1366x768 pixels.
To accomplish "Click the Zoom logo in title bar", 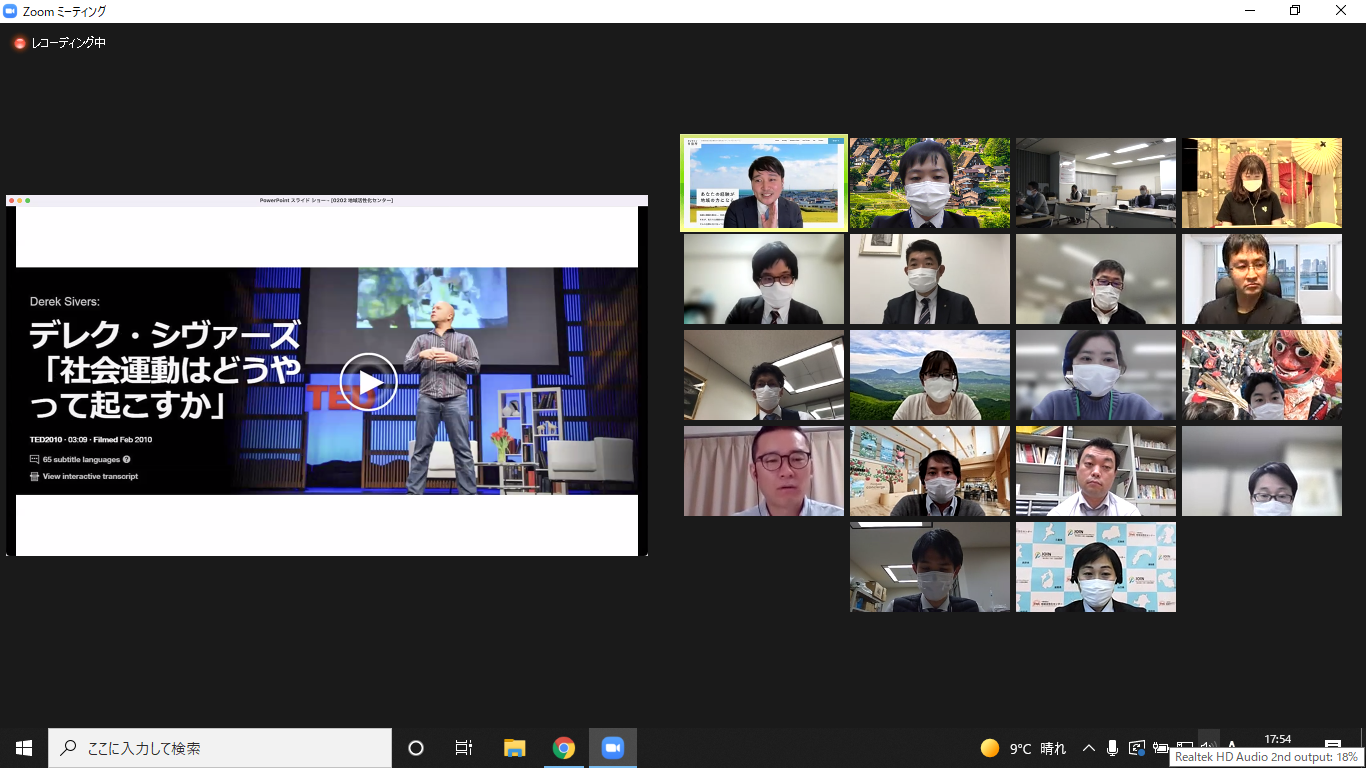I will tap(11, 11).
